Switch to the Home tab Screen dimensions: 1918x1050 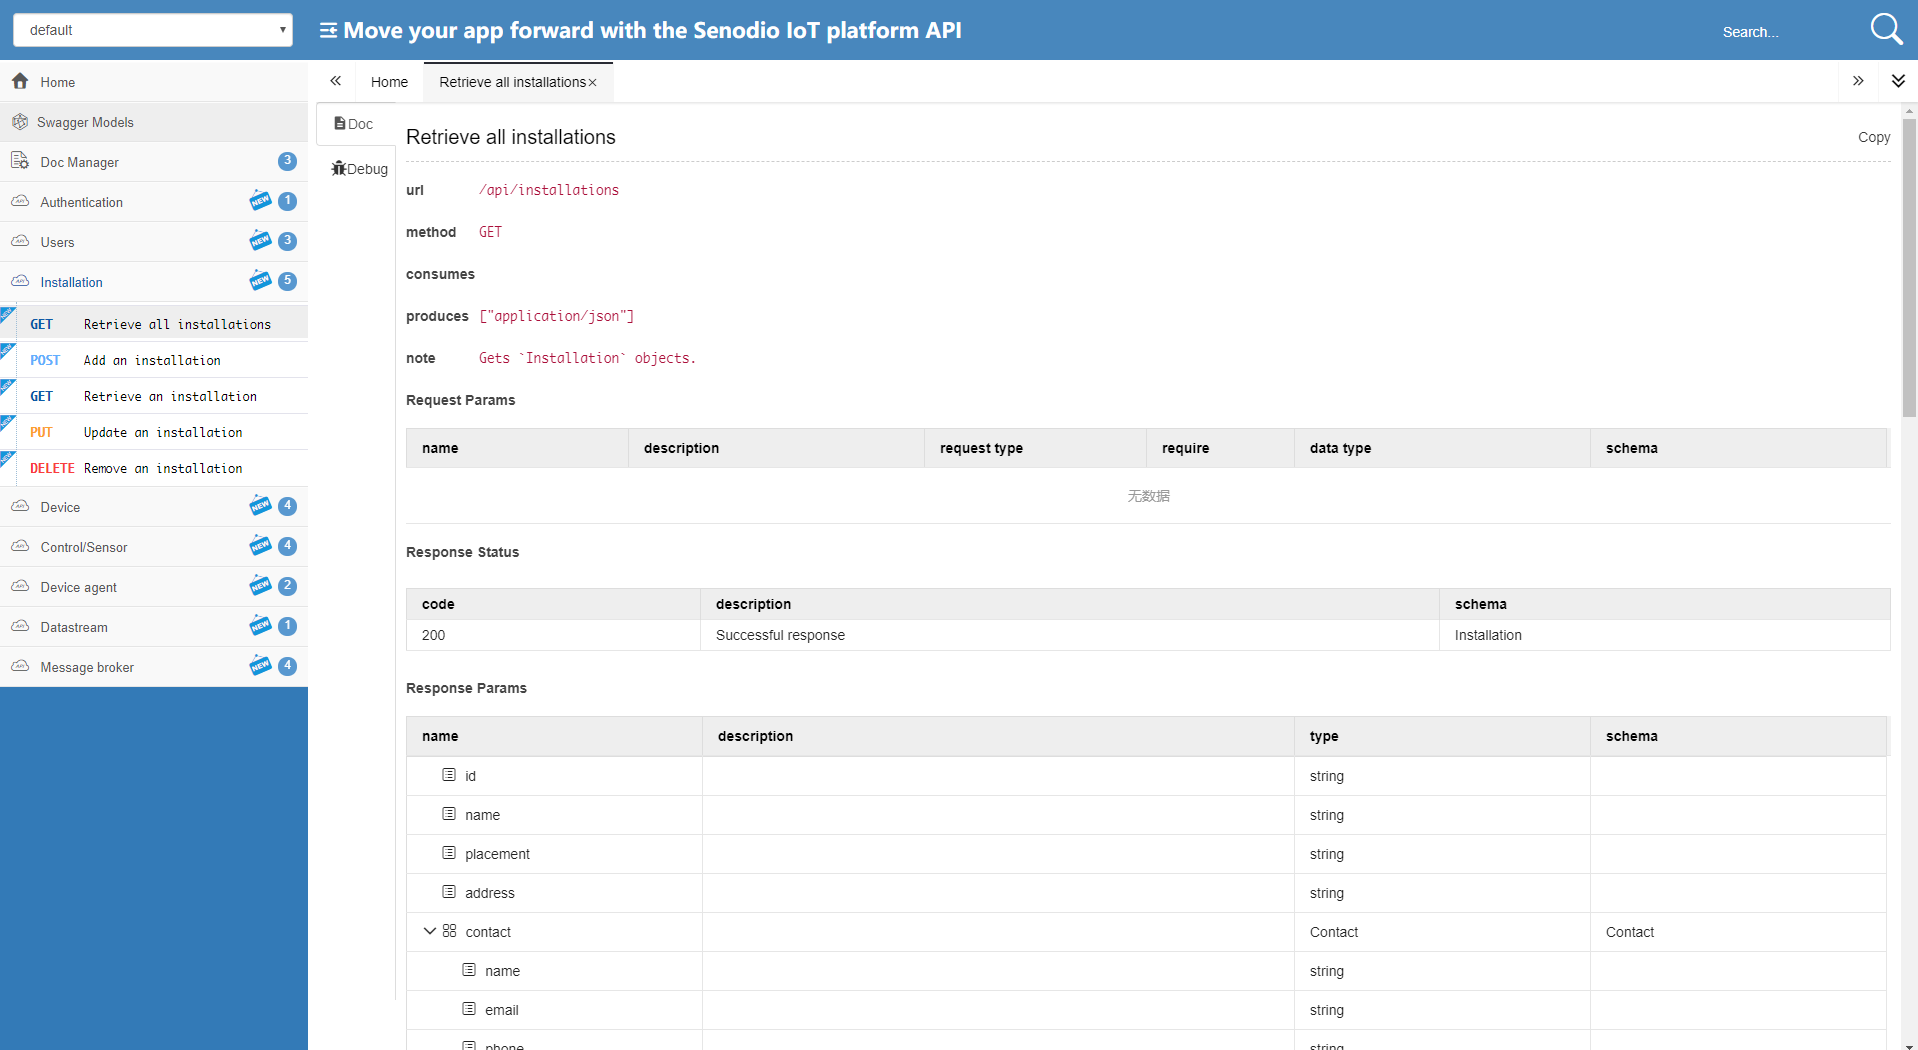[389, 81]
